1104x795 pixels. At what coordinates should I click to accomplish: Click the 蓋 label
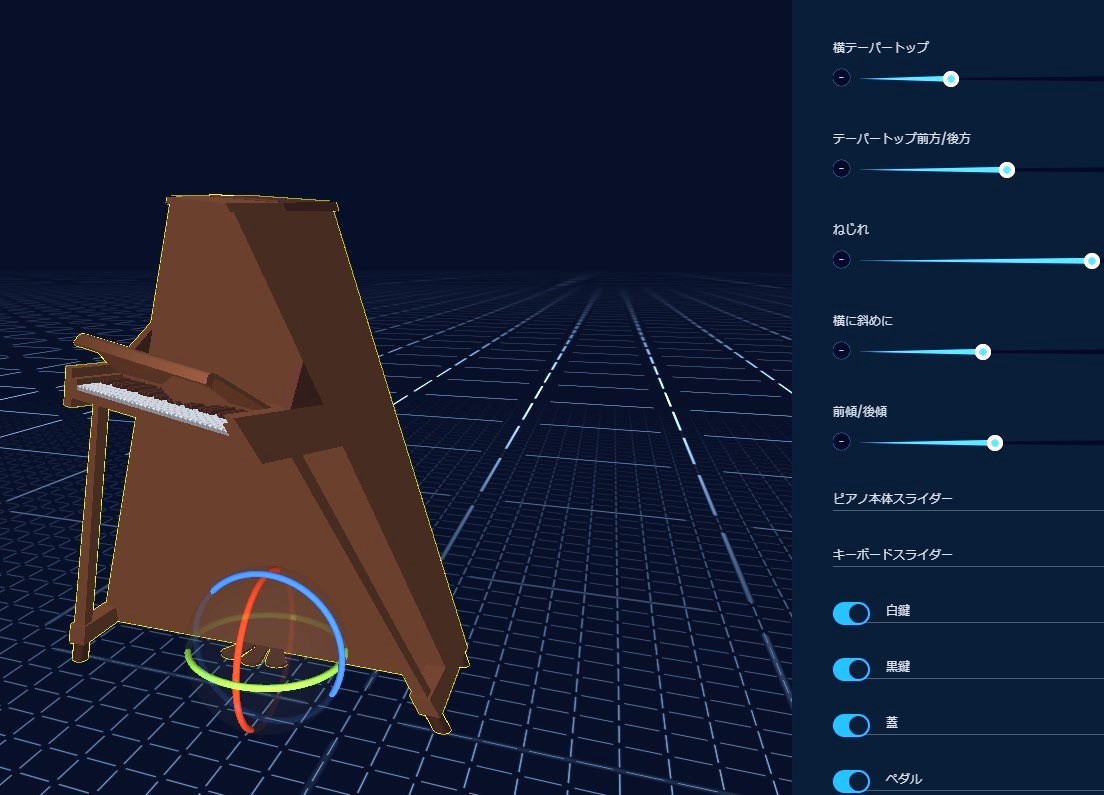[892, 722]
